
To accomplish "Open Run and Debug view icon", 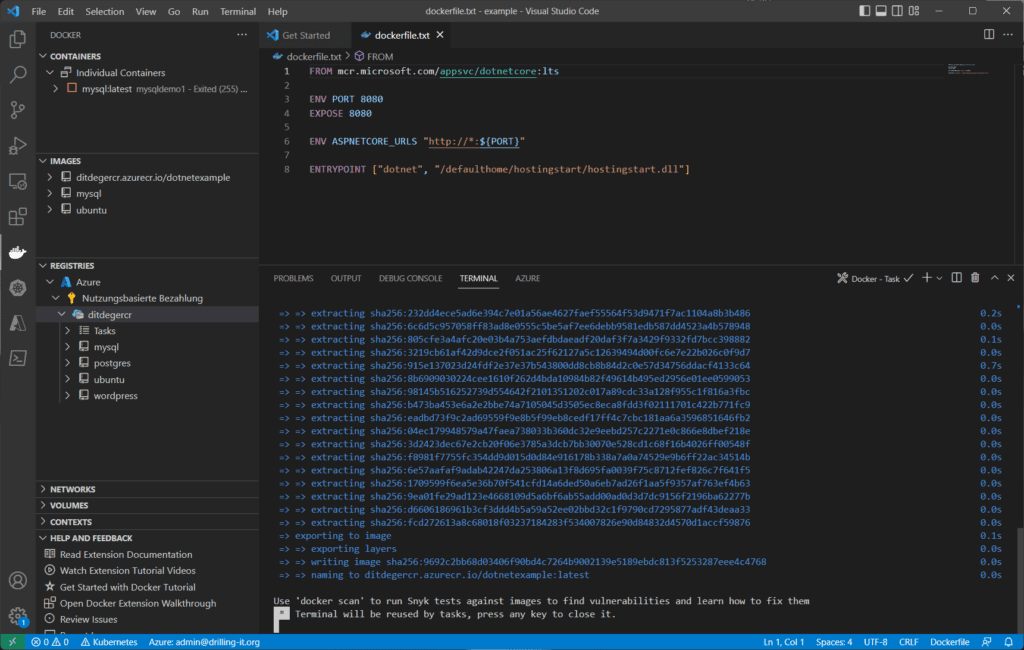I will 18,145.
